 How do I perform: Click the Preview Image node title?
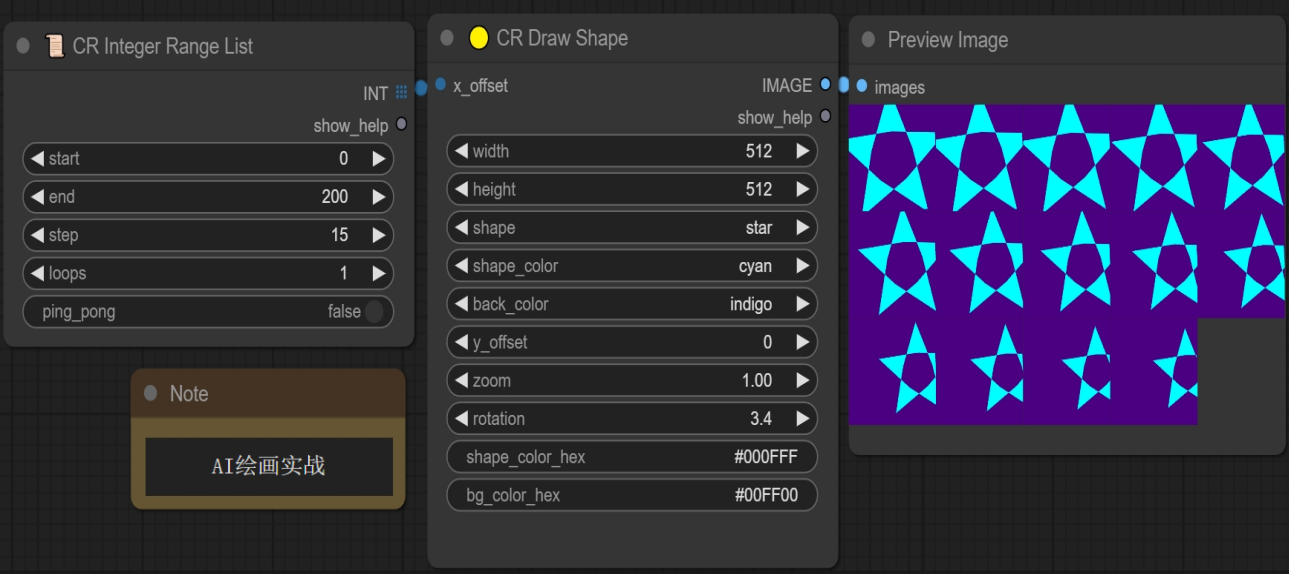[948, 40]
